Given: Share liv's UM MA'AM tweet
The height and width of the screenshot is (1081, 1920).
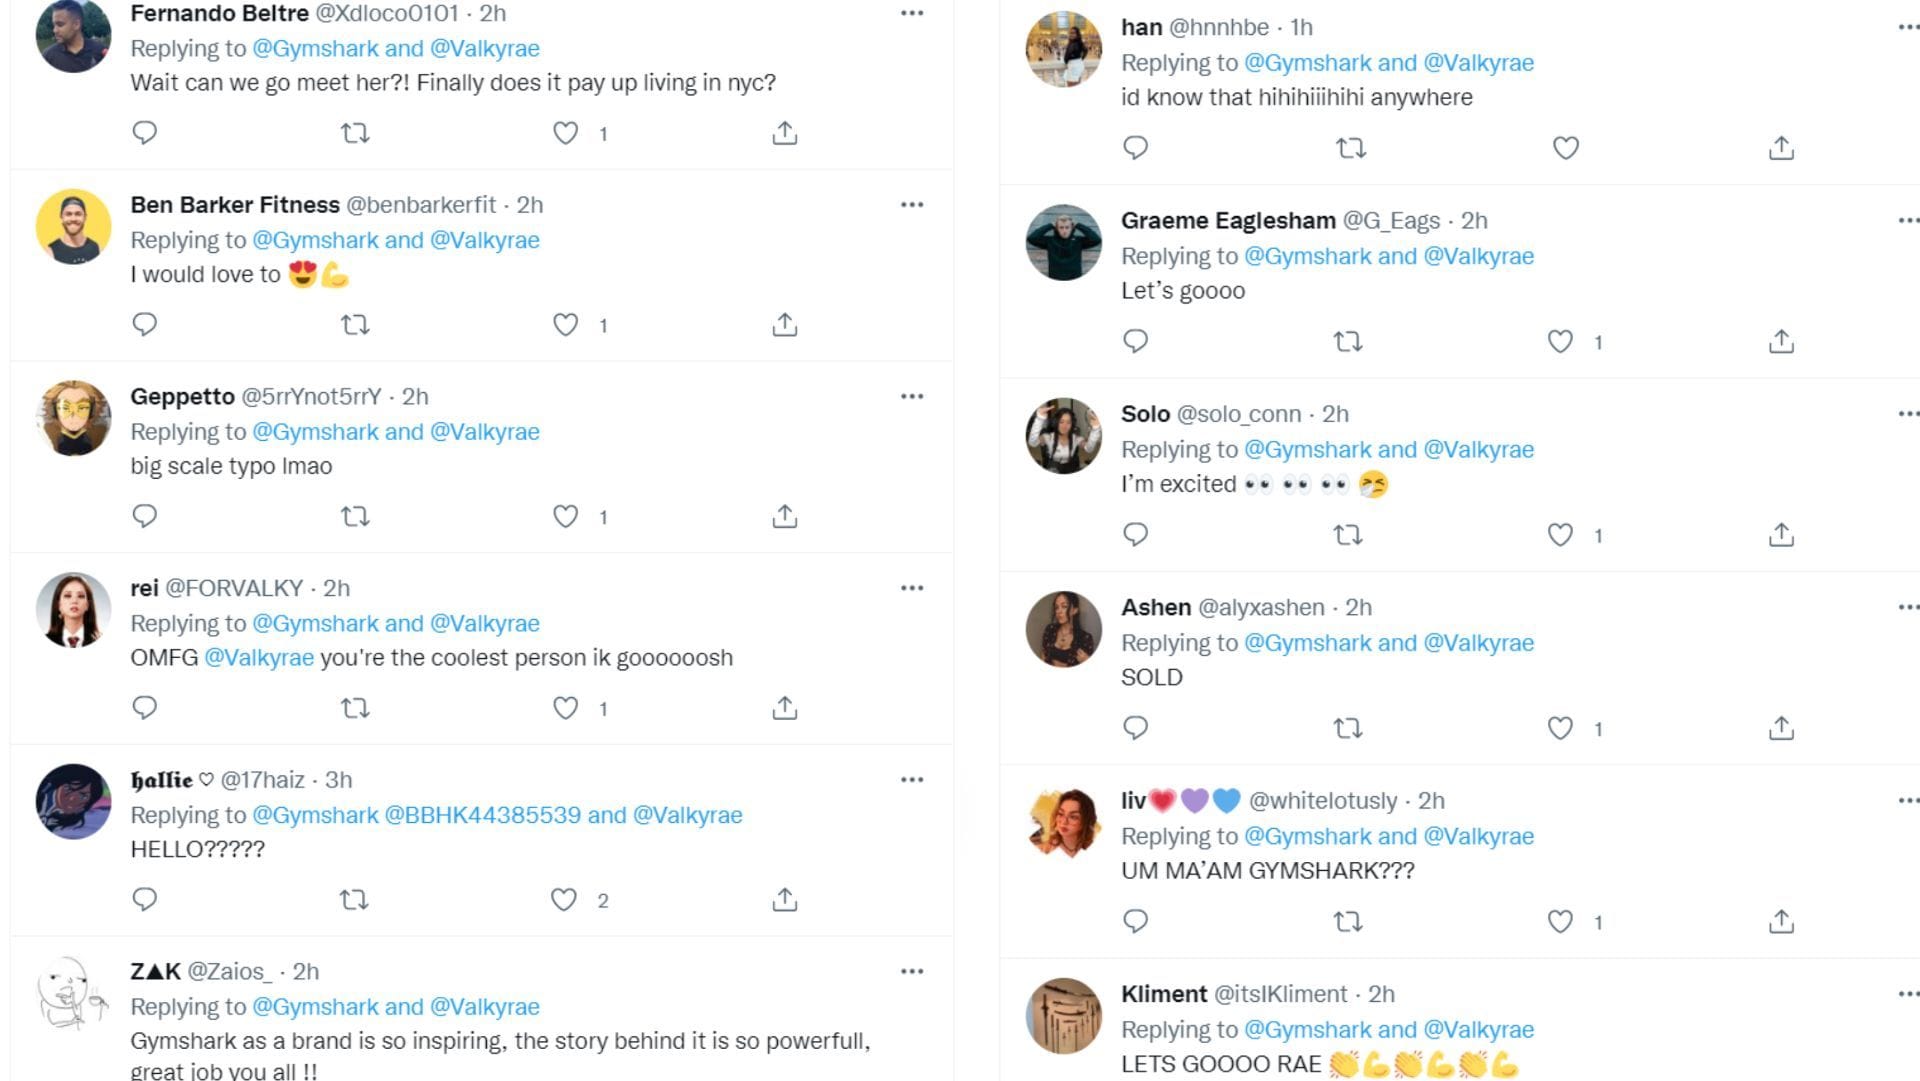Looking at the screenshot, I should pyautogui.click(x=1781, y=922).
